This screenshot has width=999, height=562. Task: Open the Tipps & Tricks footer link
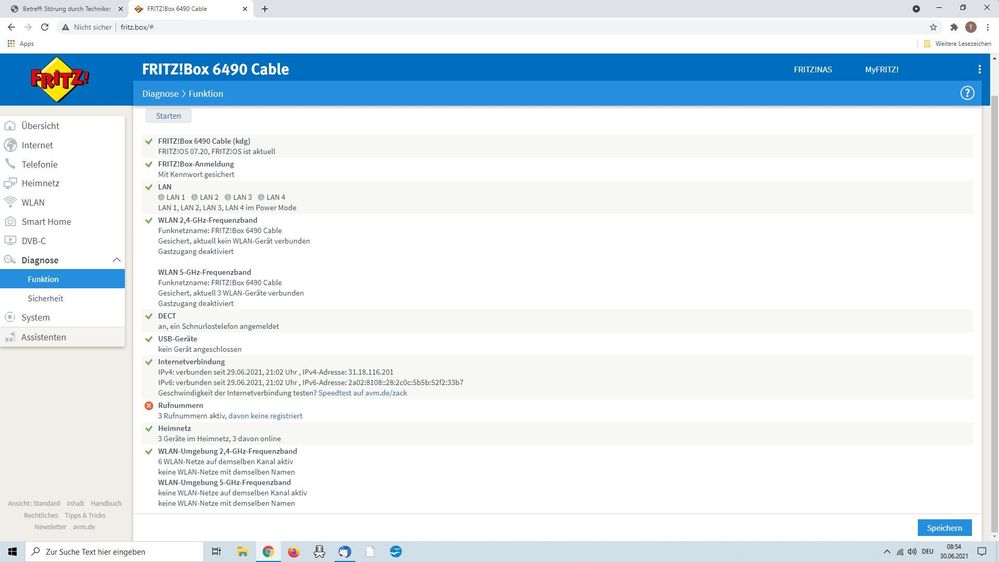[85, 515]
